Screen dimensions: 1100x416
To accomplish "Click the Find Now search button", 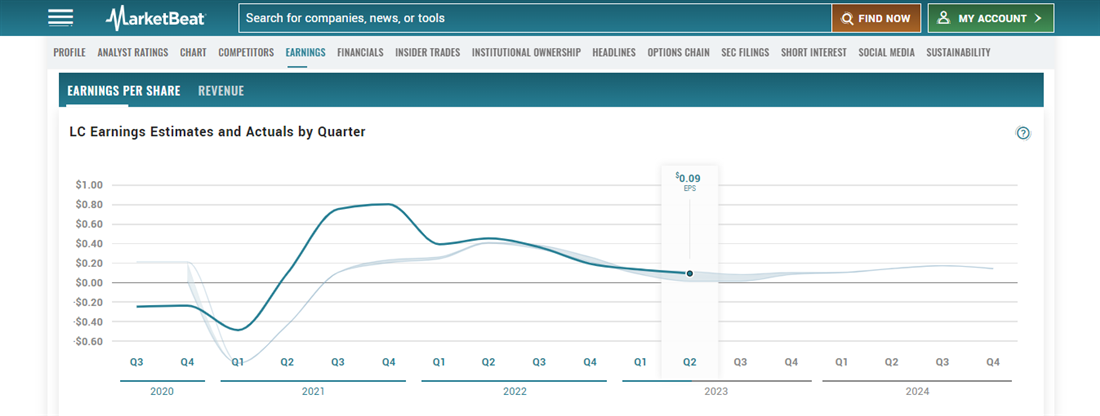I will (x=876, y=18).
